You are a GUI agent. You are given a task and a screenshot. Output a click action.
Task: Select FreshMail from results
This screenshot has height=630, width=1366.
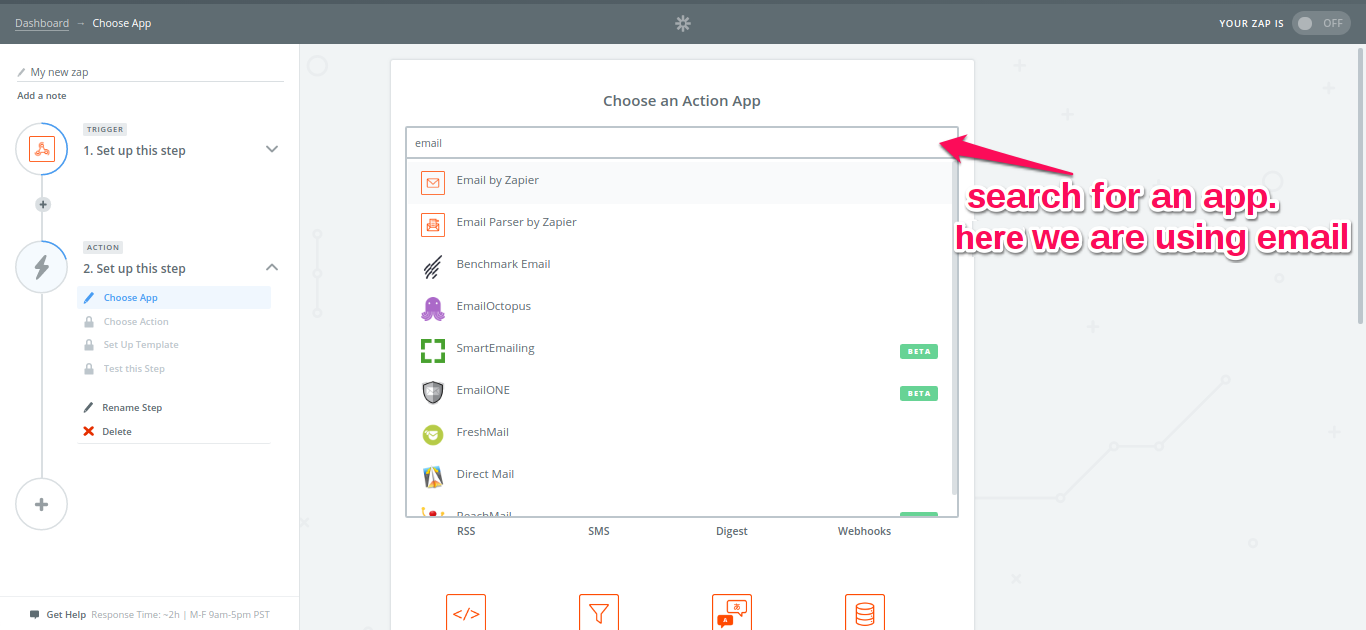[x=680, y=433]
